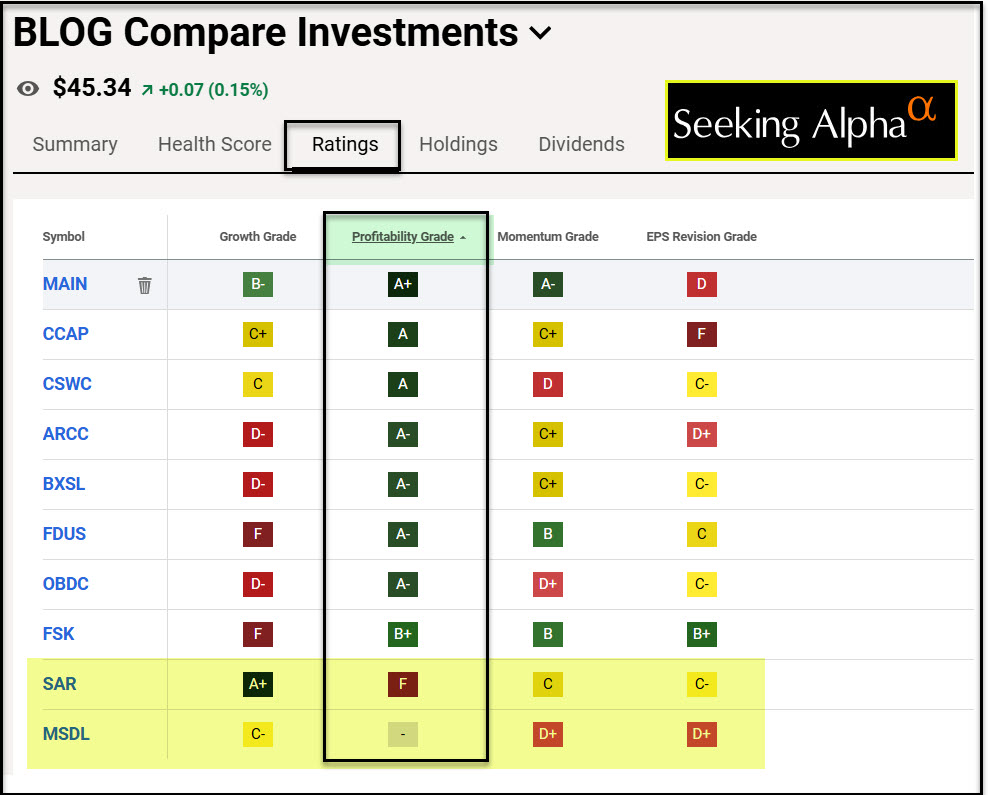Screen dimensions: 988x795
Task: Click the green price change arrow indicator
Action: pos(147,90)
